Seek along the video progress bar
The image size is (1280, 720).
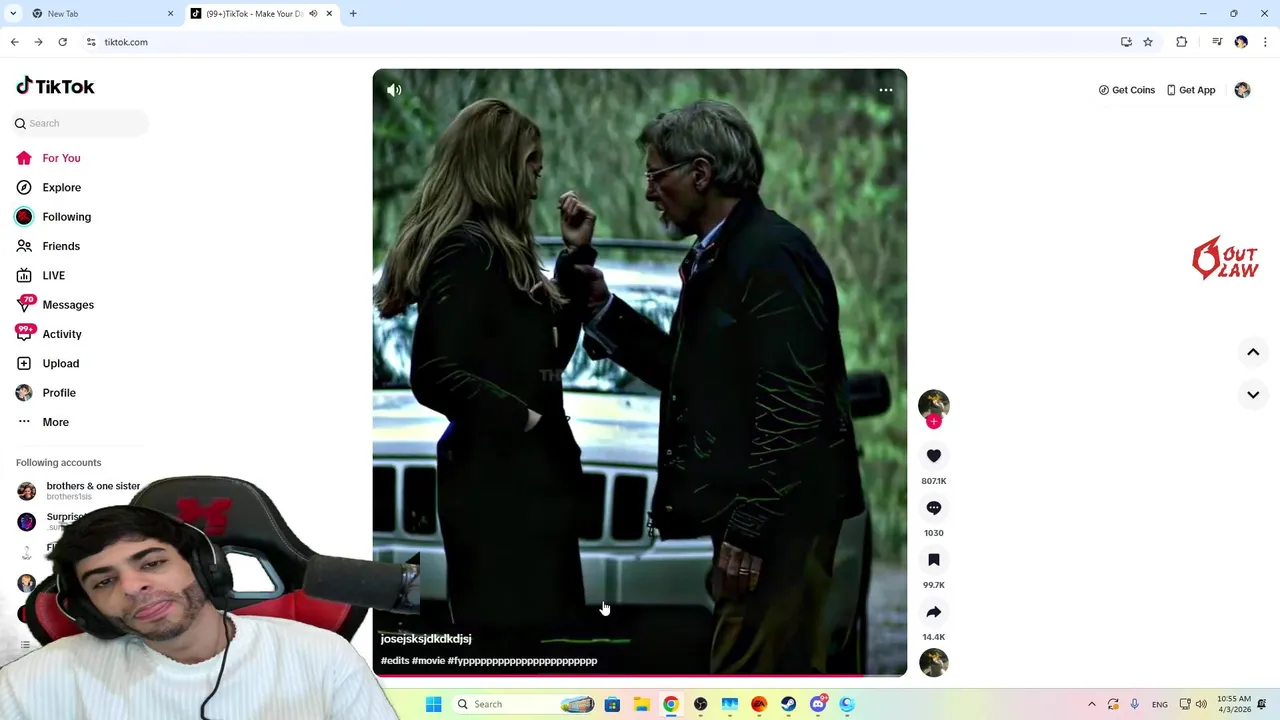[x=640, y=676]
